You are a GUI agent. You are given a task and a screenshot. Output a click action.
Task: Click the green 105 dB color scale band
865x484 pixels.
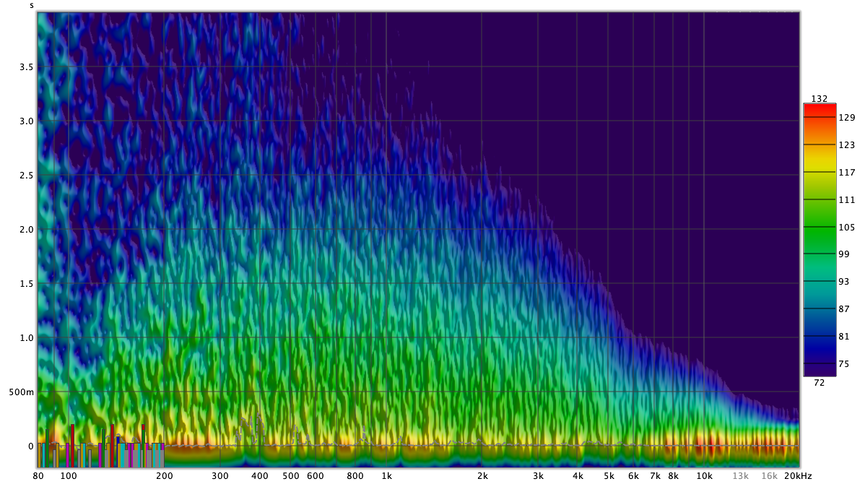click(x=819, y=227)
